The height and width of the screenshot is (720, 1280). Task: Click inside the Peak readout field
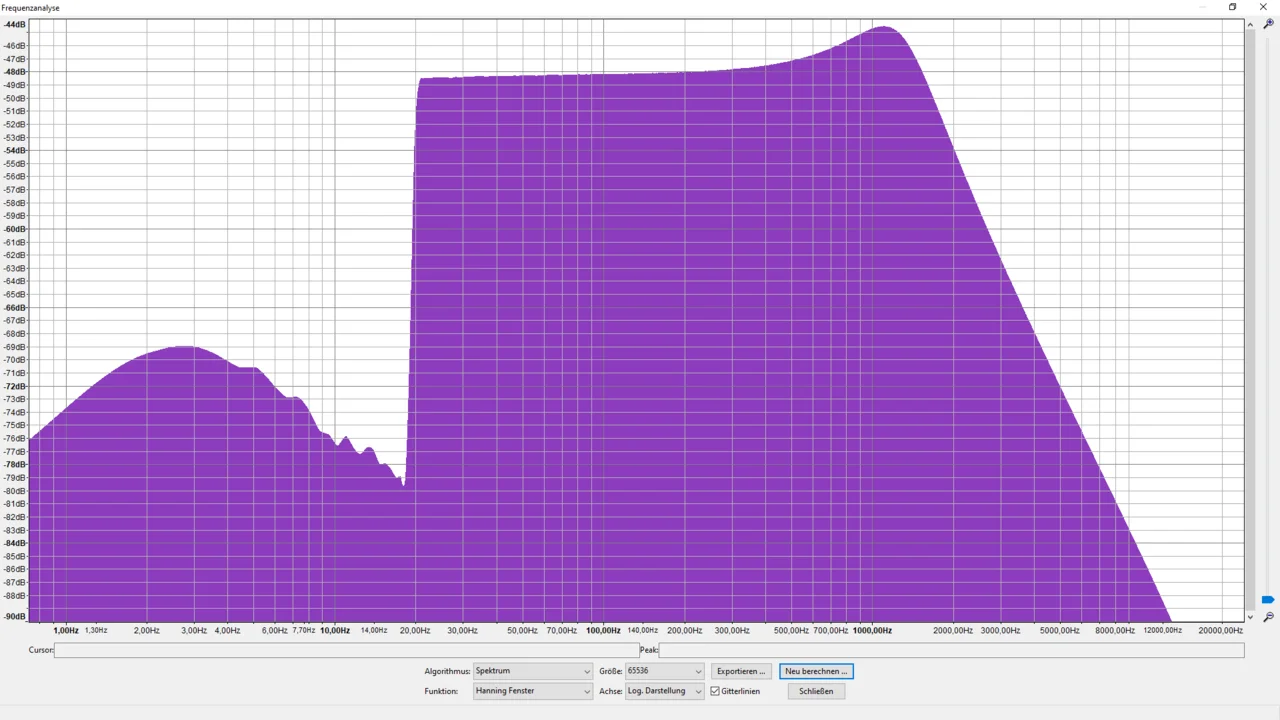[950, 650]
